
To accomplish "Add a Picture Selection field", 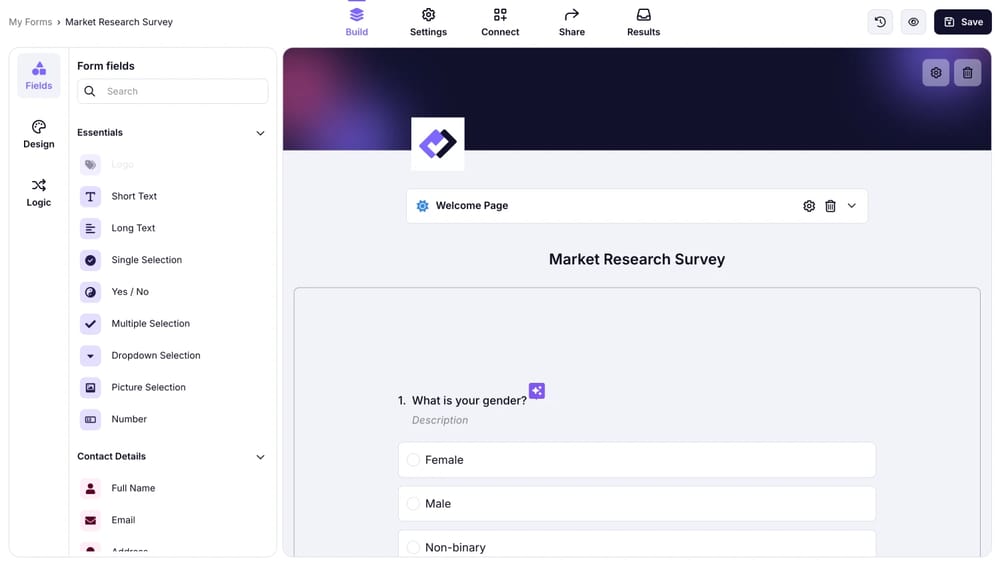I will 148,387.
